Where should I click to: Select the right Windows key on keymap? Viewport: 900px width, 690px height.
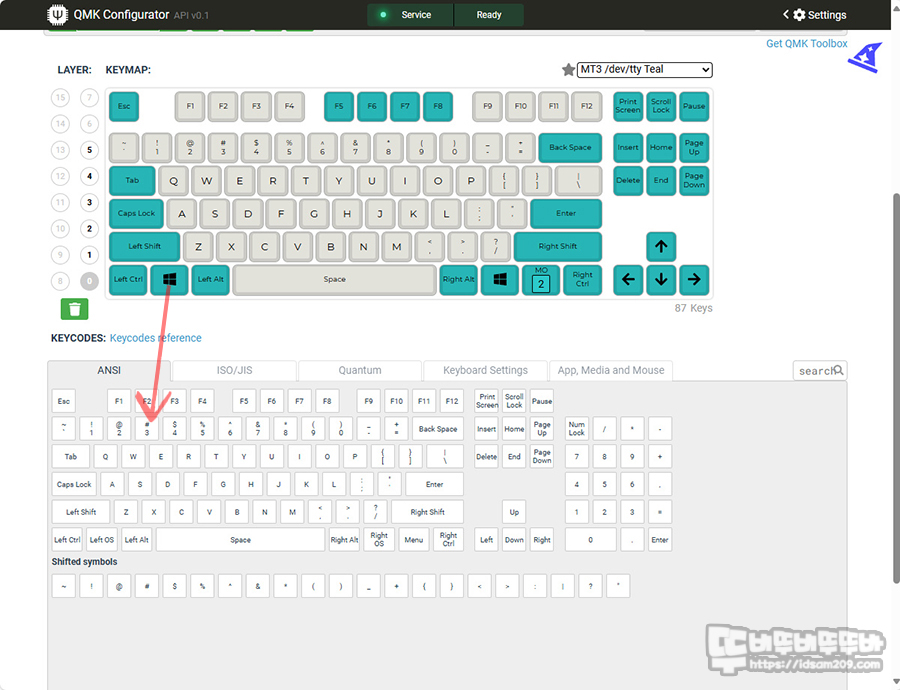500,280
